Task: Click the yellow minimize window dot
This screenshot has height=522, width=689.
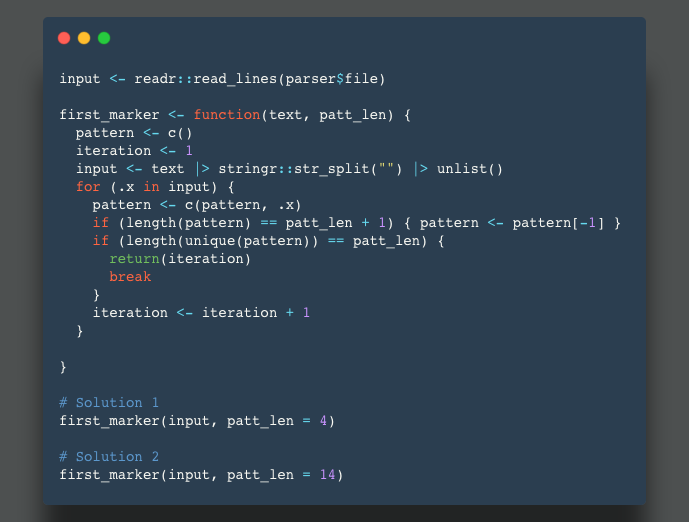Action: tap(84, 38)
